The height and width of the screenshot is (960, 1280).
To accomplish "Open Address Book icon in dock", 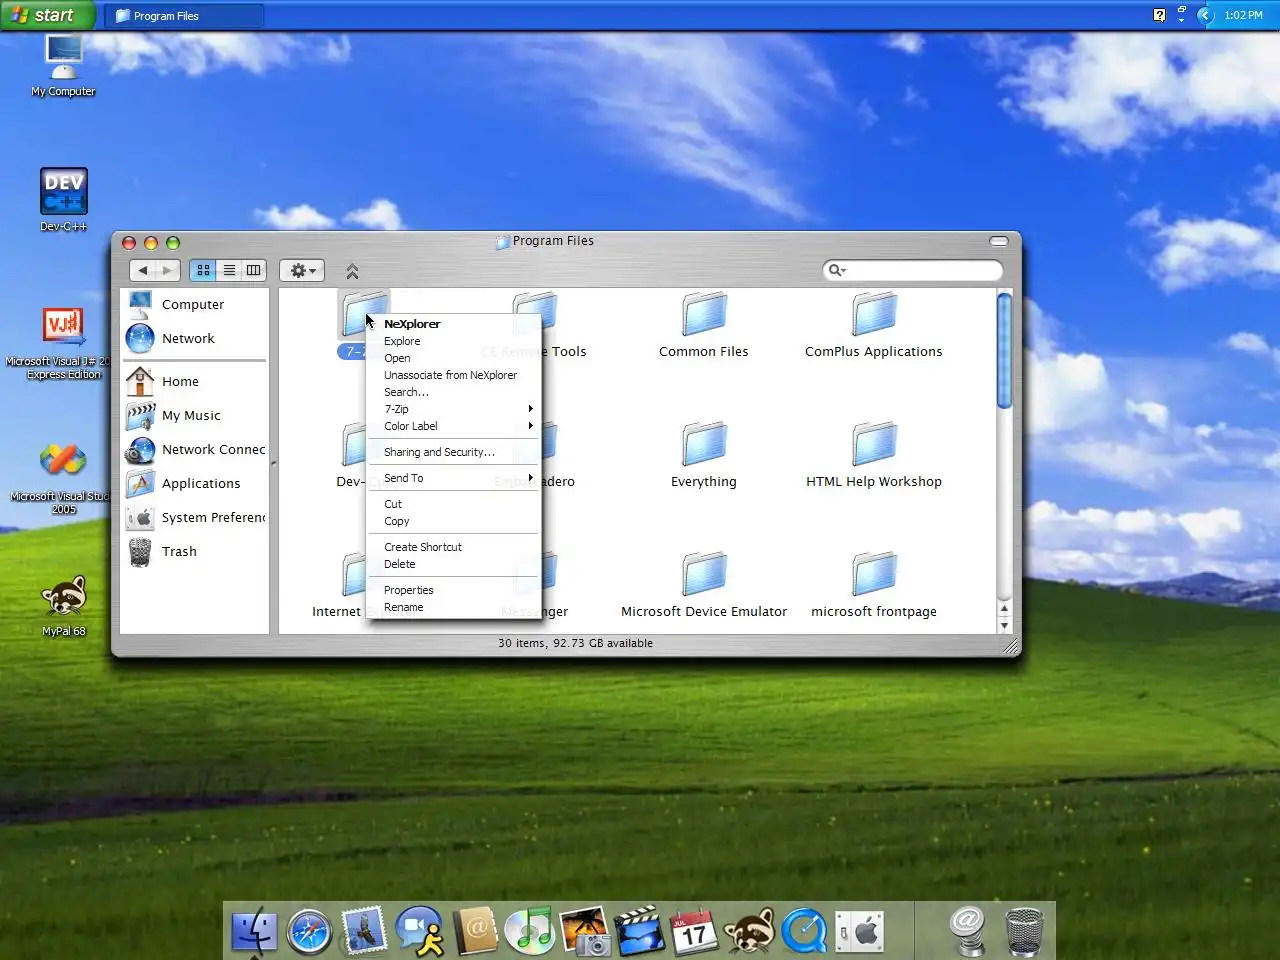I will tap(475, 931).
